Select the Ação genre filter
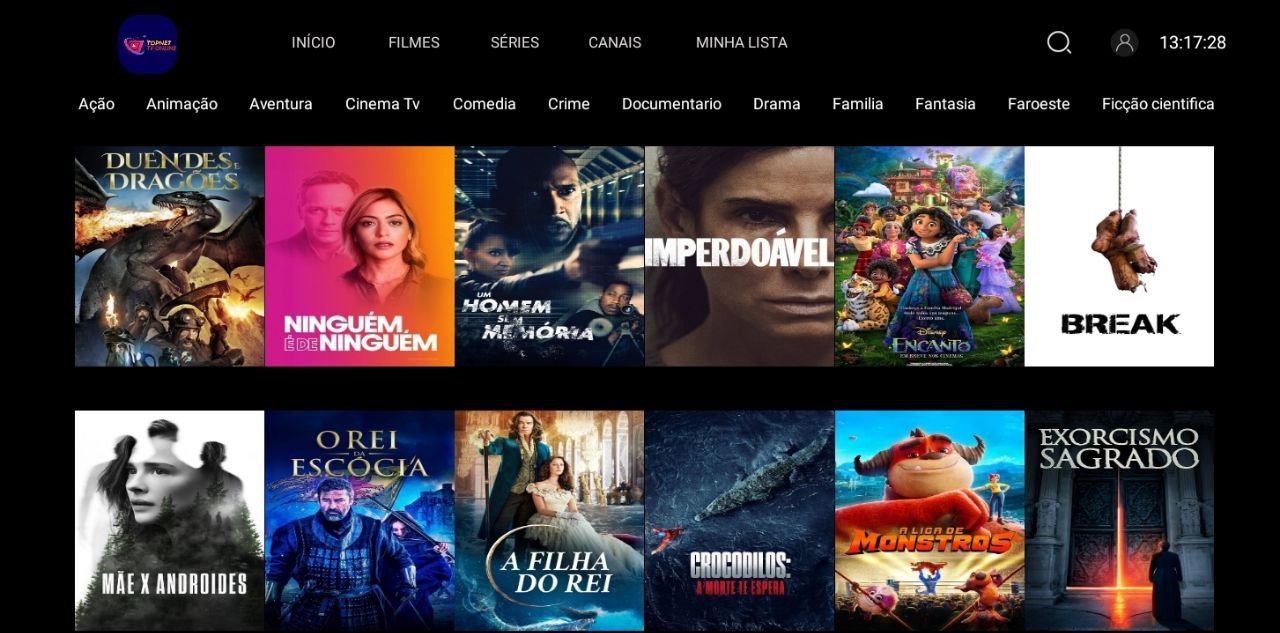The image size is (1280, 633). 96,104
